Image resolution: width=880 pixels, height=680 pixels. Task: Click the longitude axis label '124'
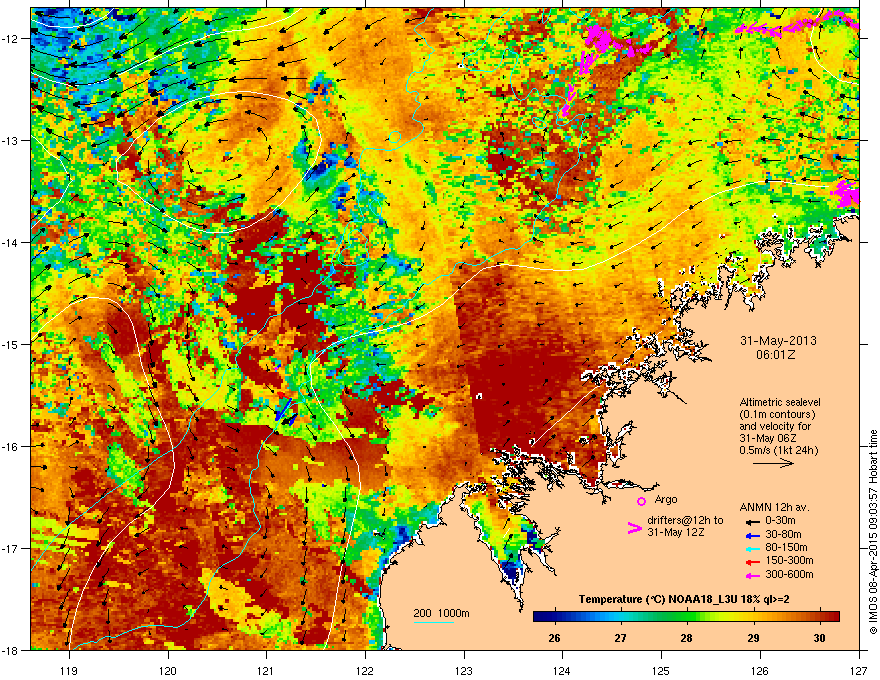click(x=562, y=670)
